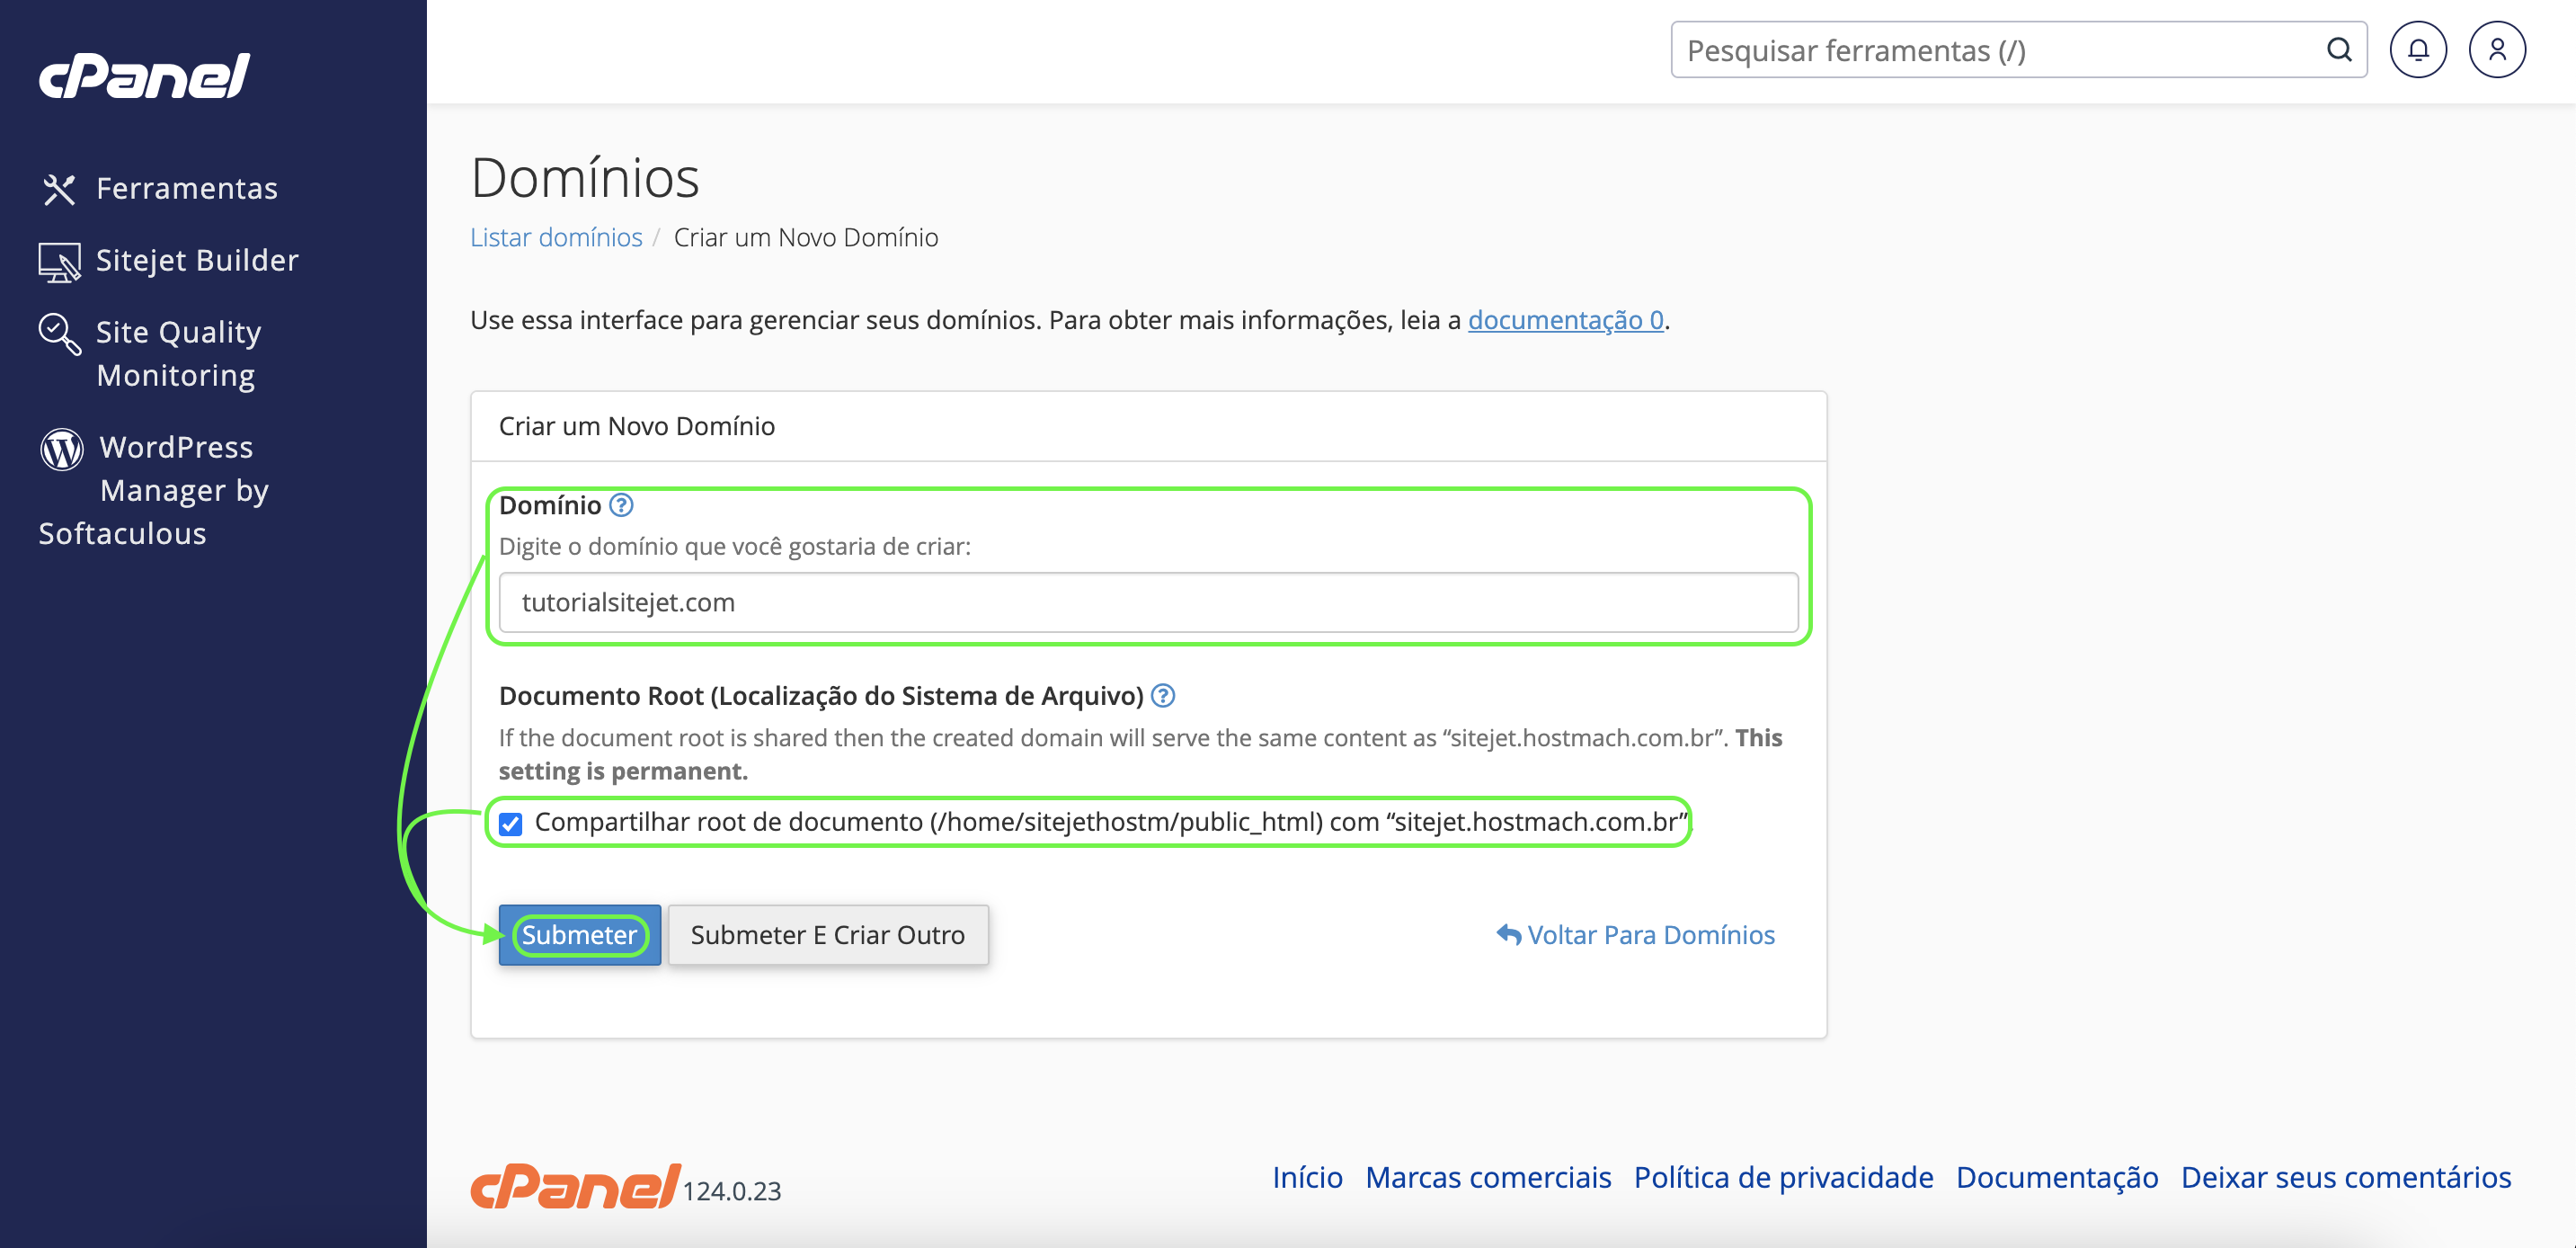Open Ferramentas tools icon
This screenshot has height=1248, width=2576.
point(59,189)
